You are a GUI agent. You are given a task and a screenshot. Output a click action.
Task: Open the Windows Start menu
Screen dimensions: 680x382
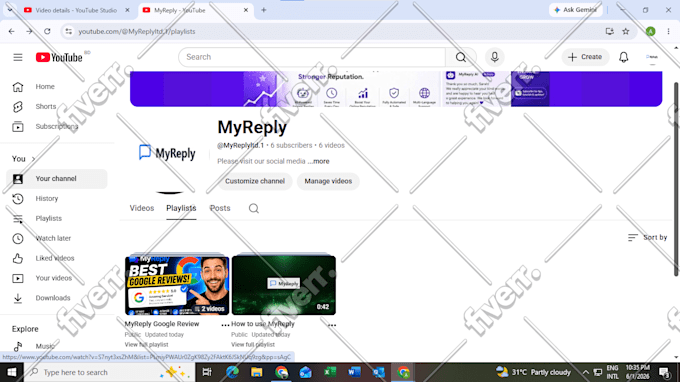[12, 372]
